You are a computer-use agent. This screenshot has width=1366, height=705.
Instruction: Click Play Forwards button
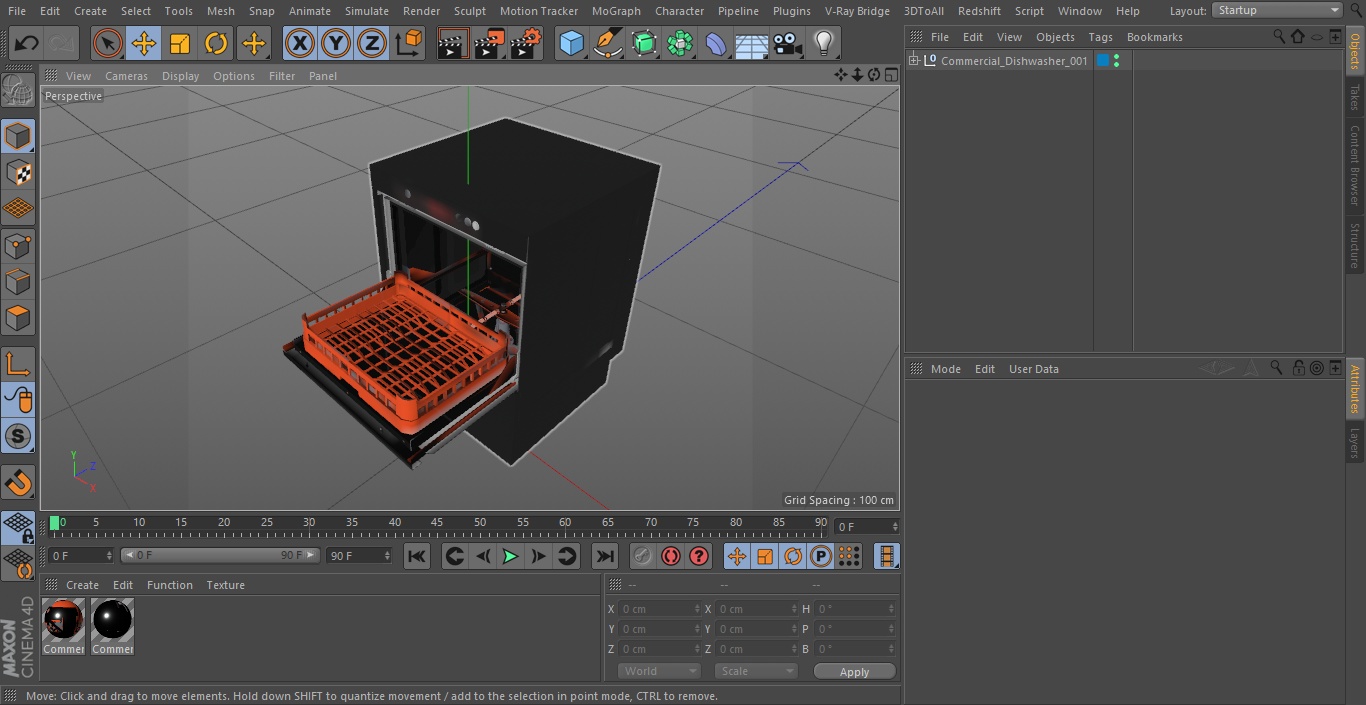510,556
